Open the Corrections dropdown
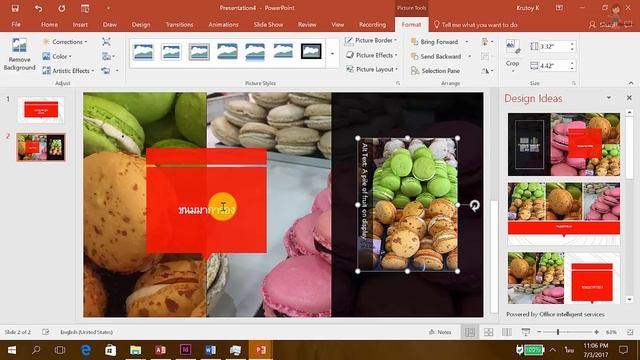640x360 pixels. click(x=65, y=42)
